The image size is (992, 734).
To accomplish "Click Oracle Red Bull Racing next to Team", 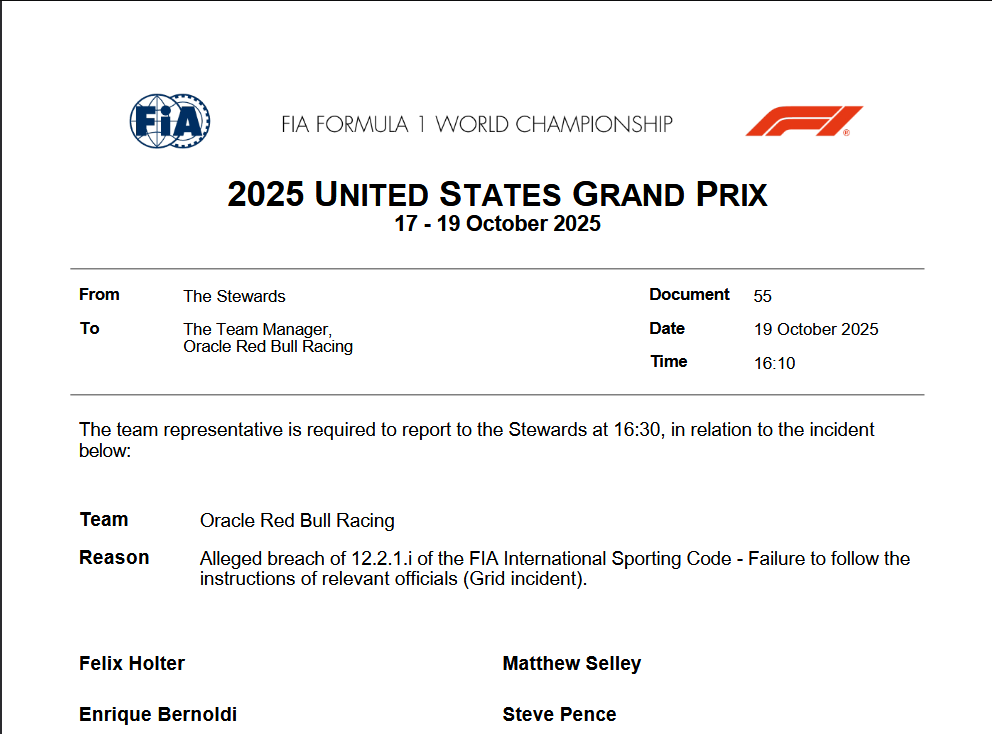I will point(297,521).
